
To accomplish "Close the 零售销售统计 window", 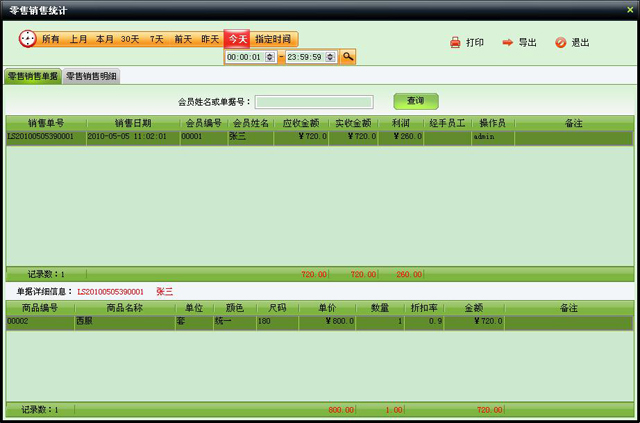I will point(629,9).
